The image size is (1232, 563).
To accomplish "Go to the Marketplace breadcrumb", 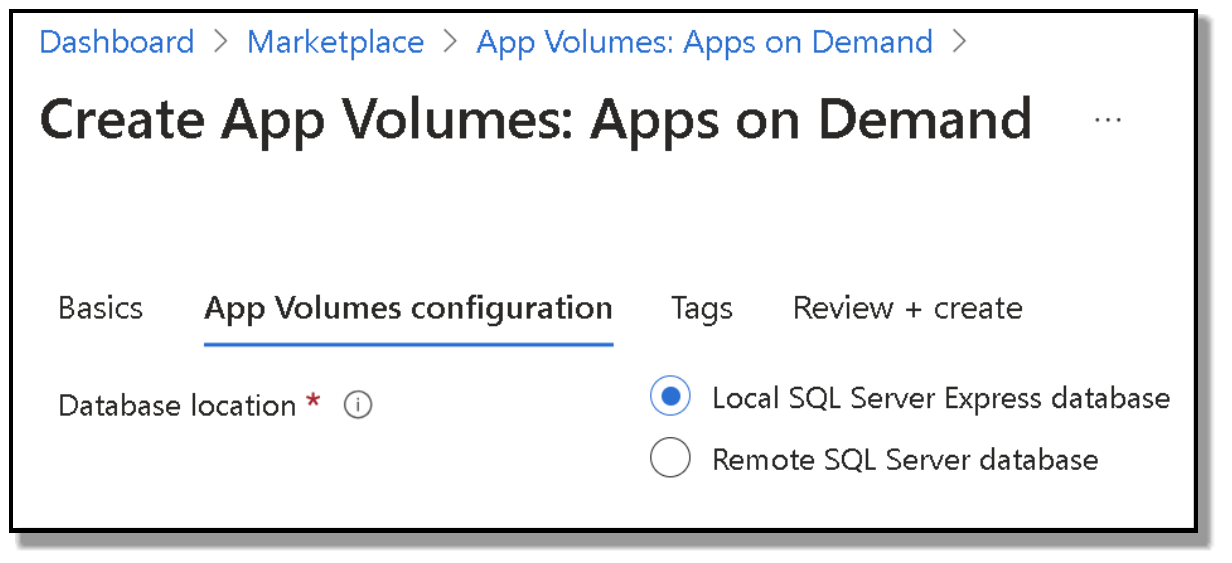I will tap(335, 42).
